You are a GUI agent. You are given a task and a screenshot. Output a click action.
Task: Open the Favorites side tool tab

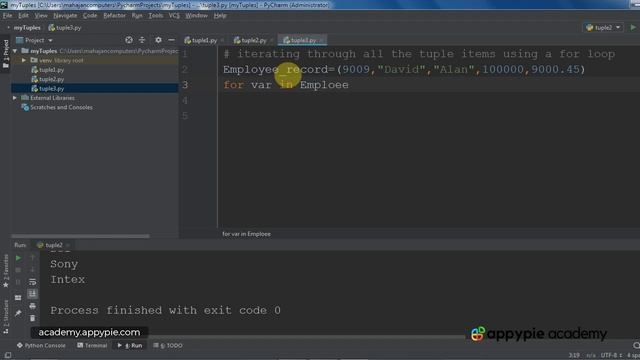[x=6, y=271]
